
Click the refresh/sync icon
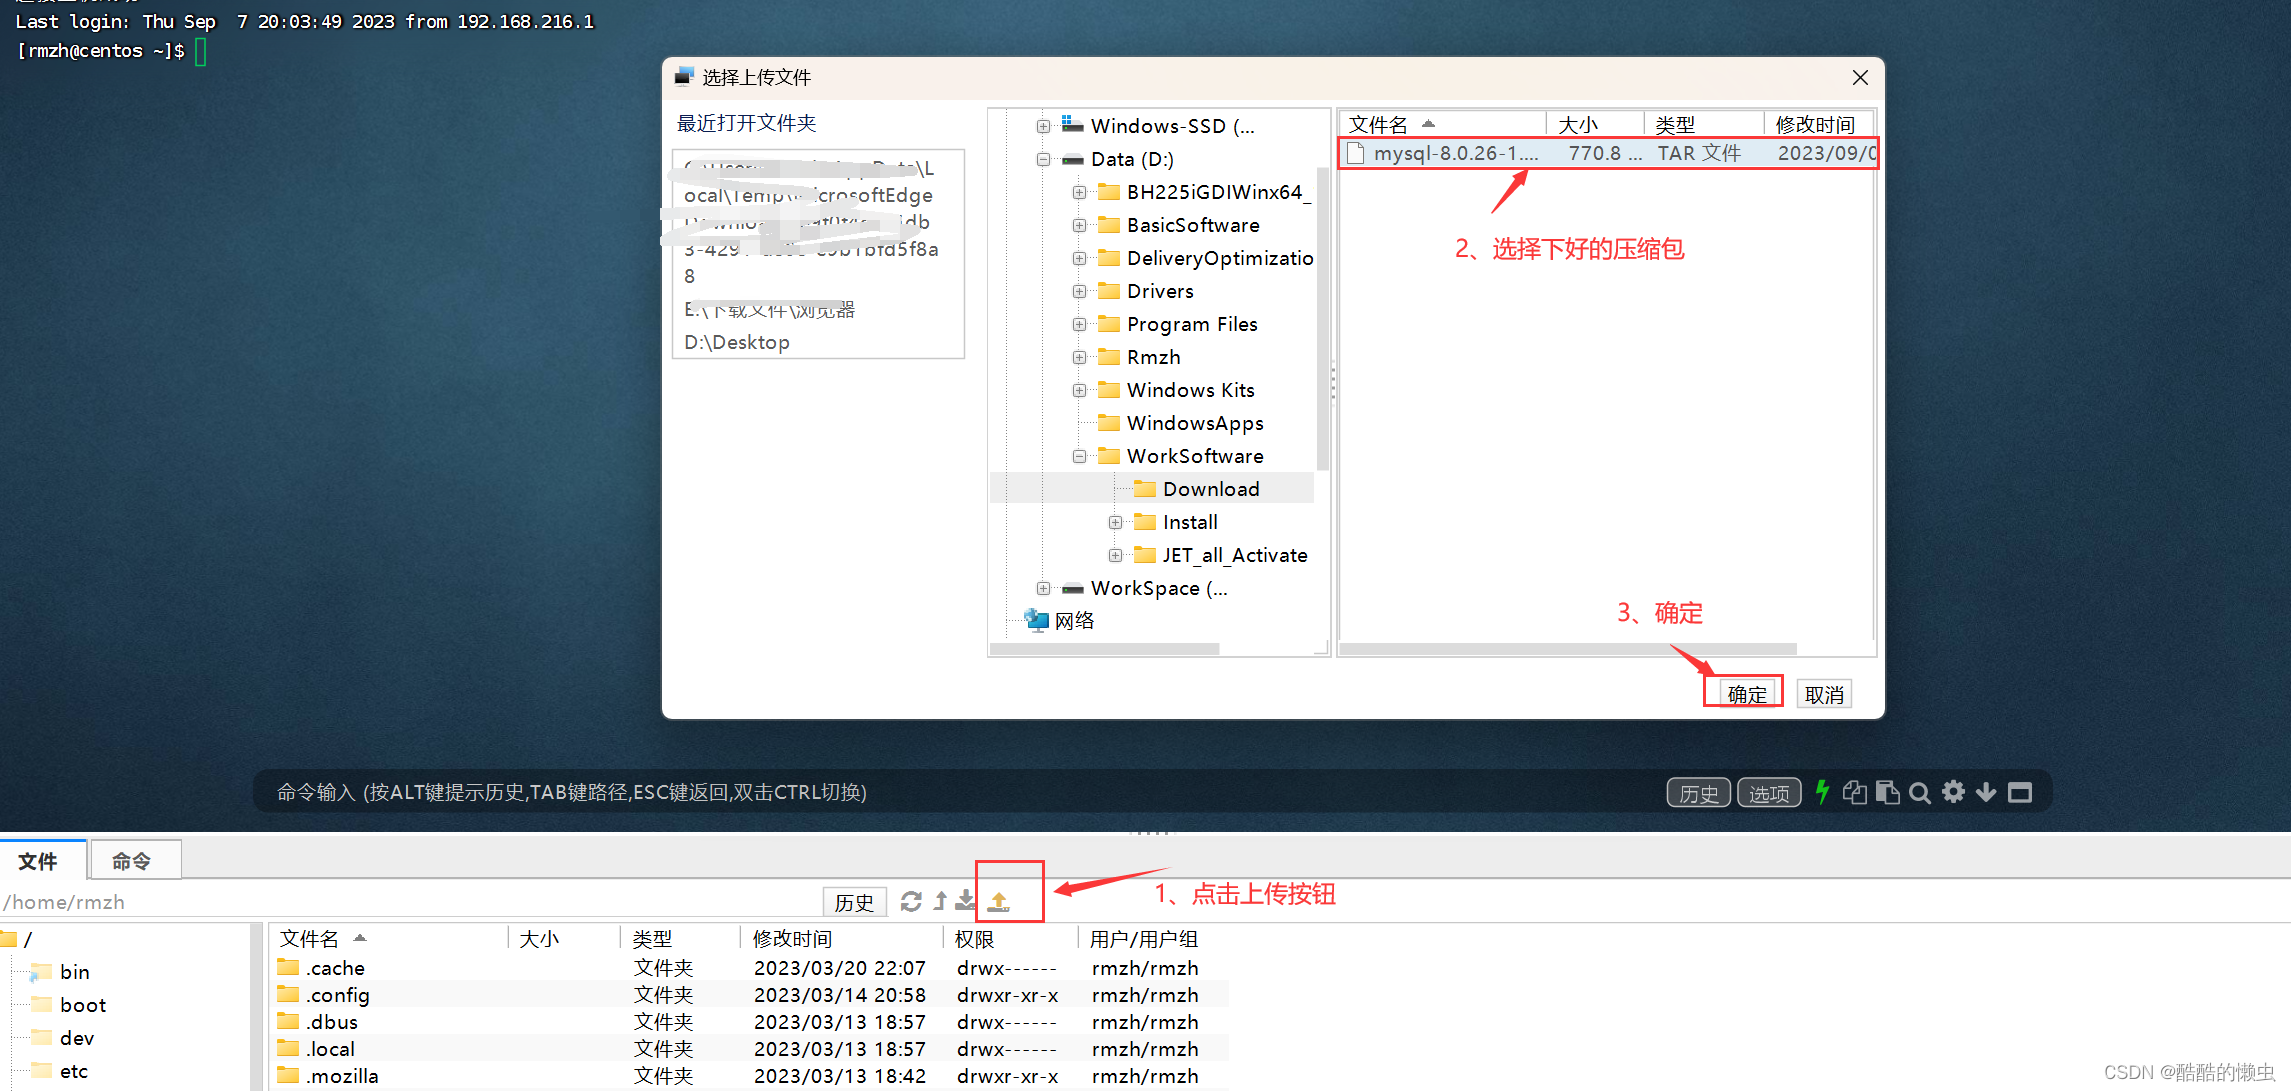(x=907, y=898)
